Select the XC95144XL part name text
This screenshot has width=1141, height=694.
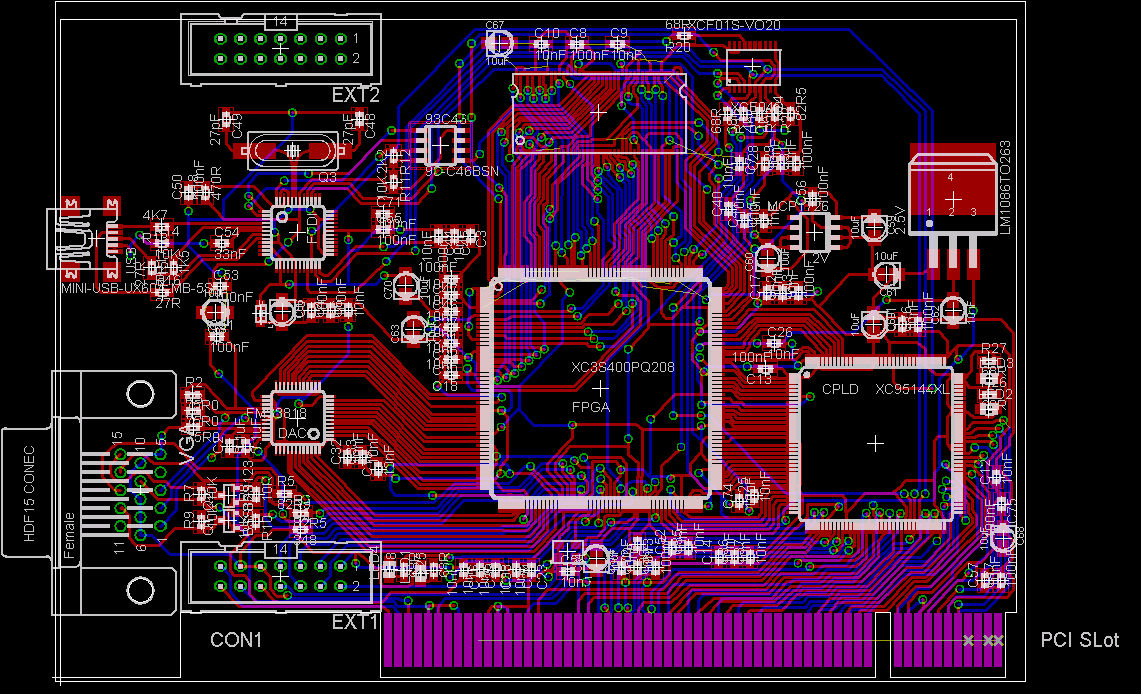[912, 389]
